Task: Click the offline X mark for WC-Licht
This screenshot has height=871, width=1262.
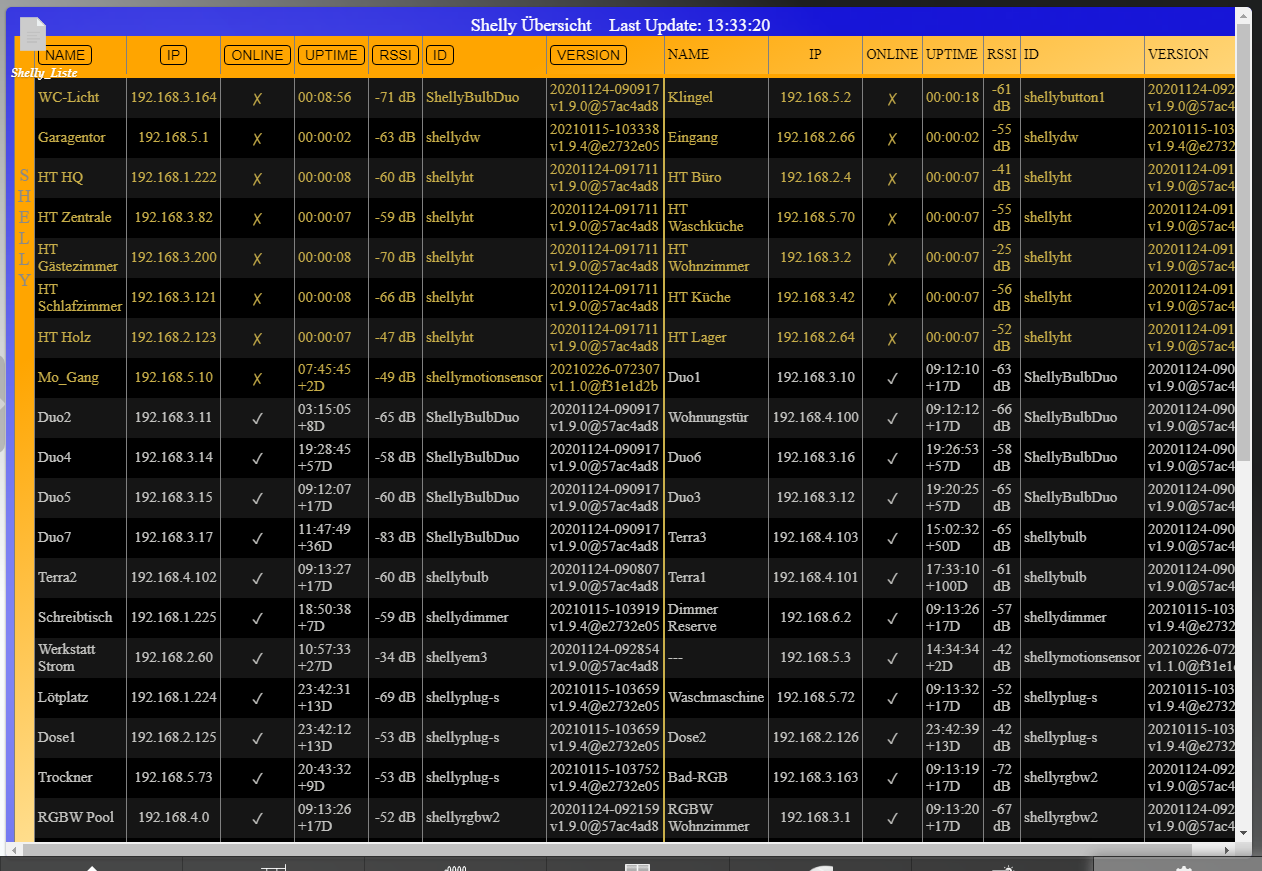Action: [257, 98]
